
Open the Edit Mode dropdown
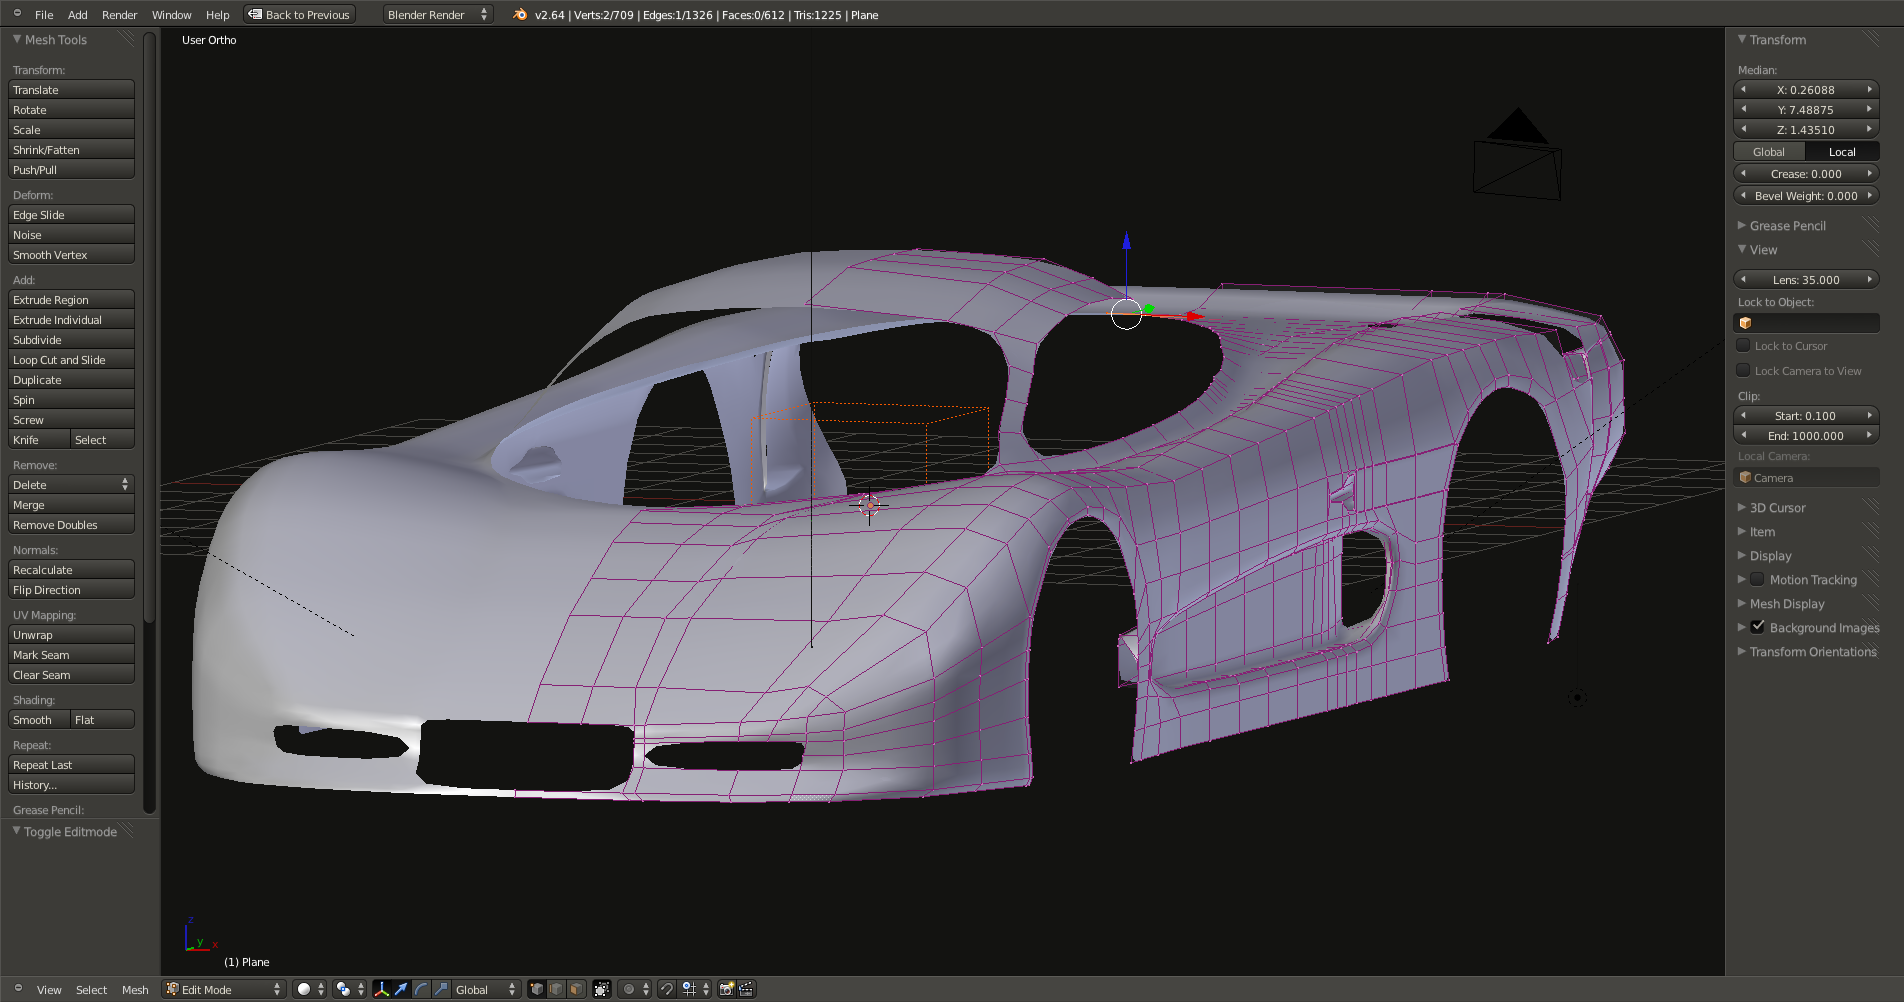[x=224, y=989]
